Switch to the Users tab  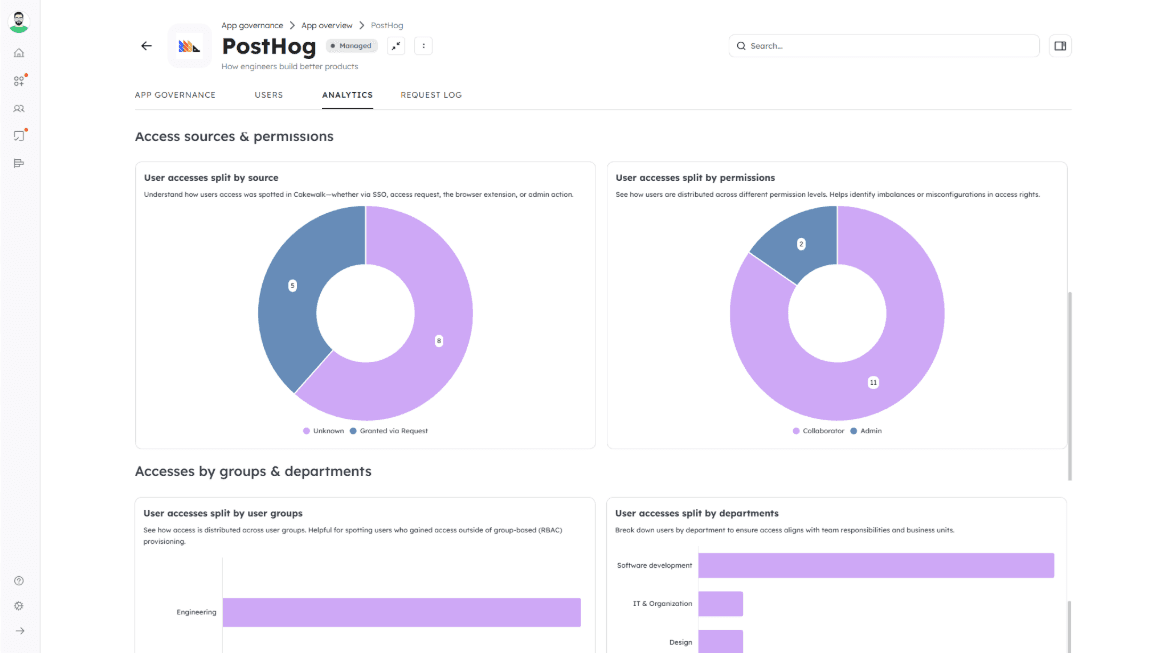click(268, 95)
